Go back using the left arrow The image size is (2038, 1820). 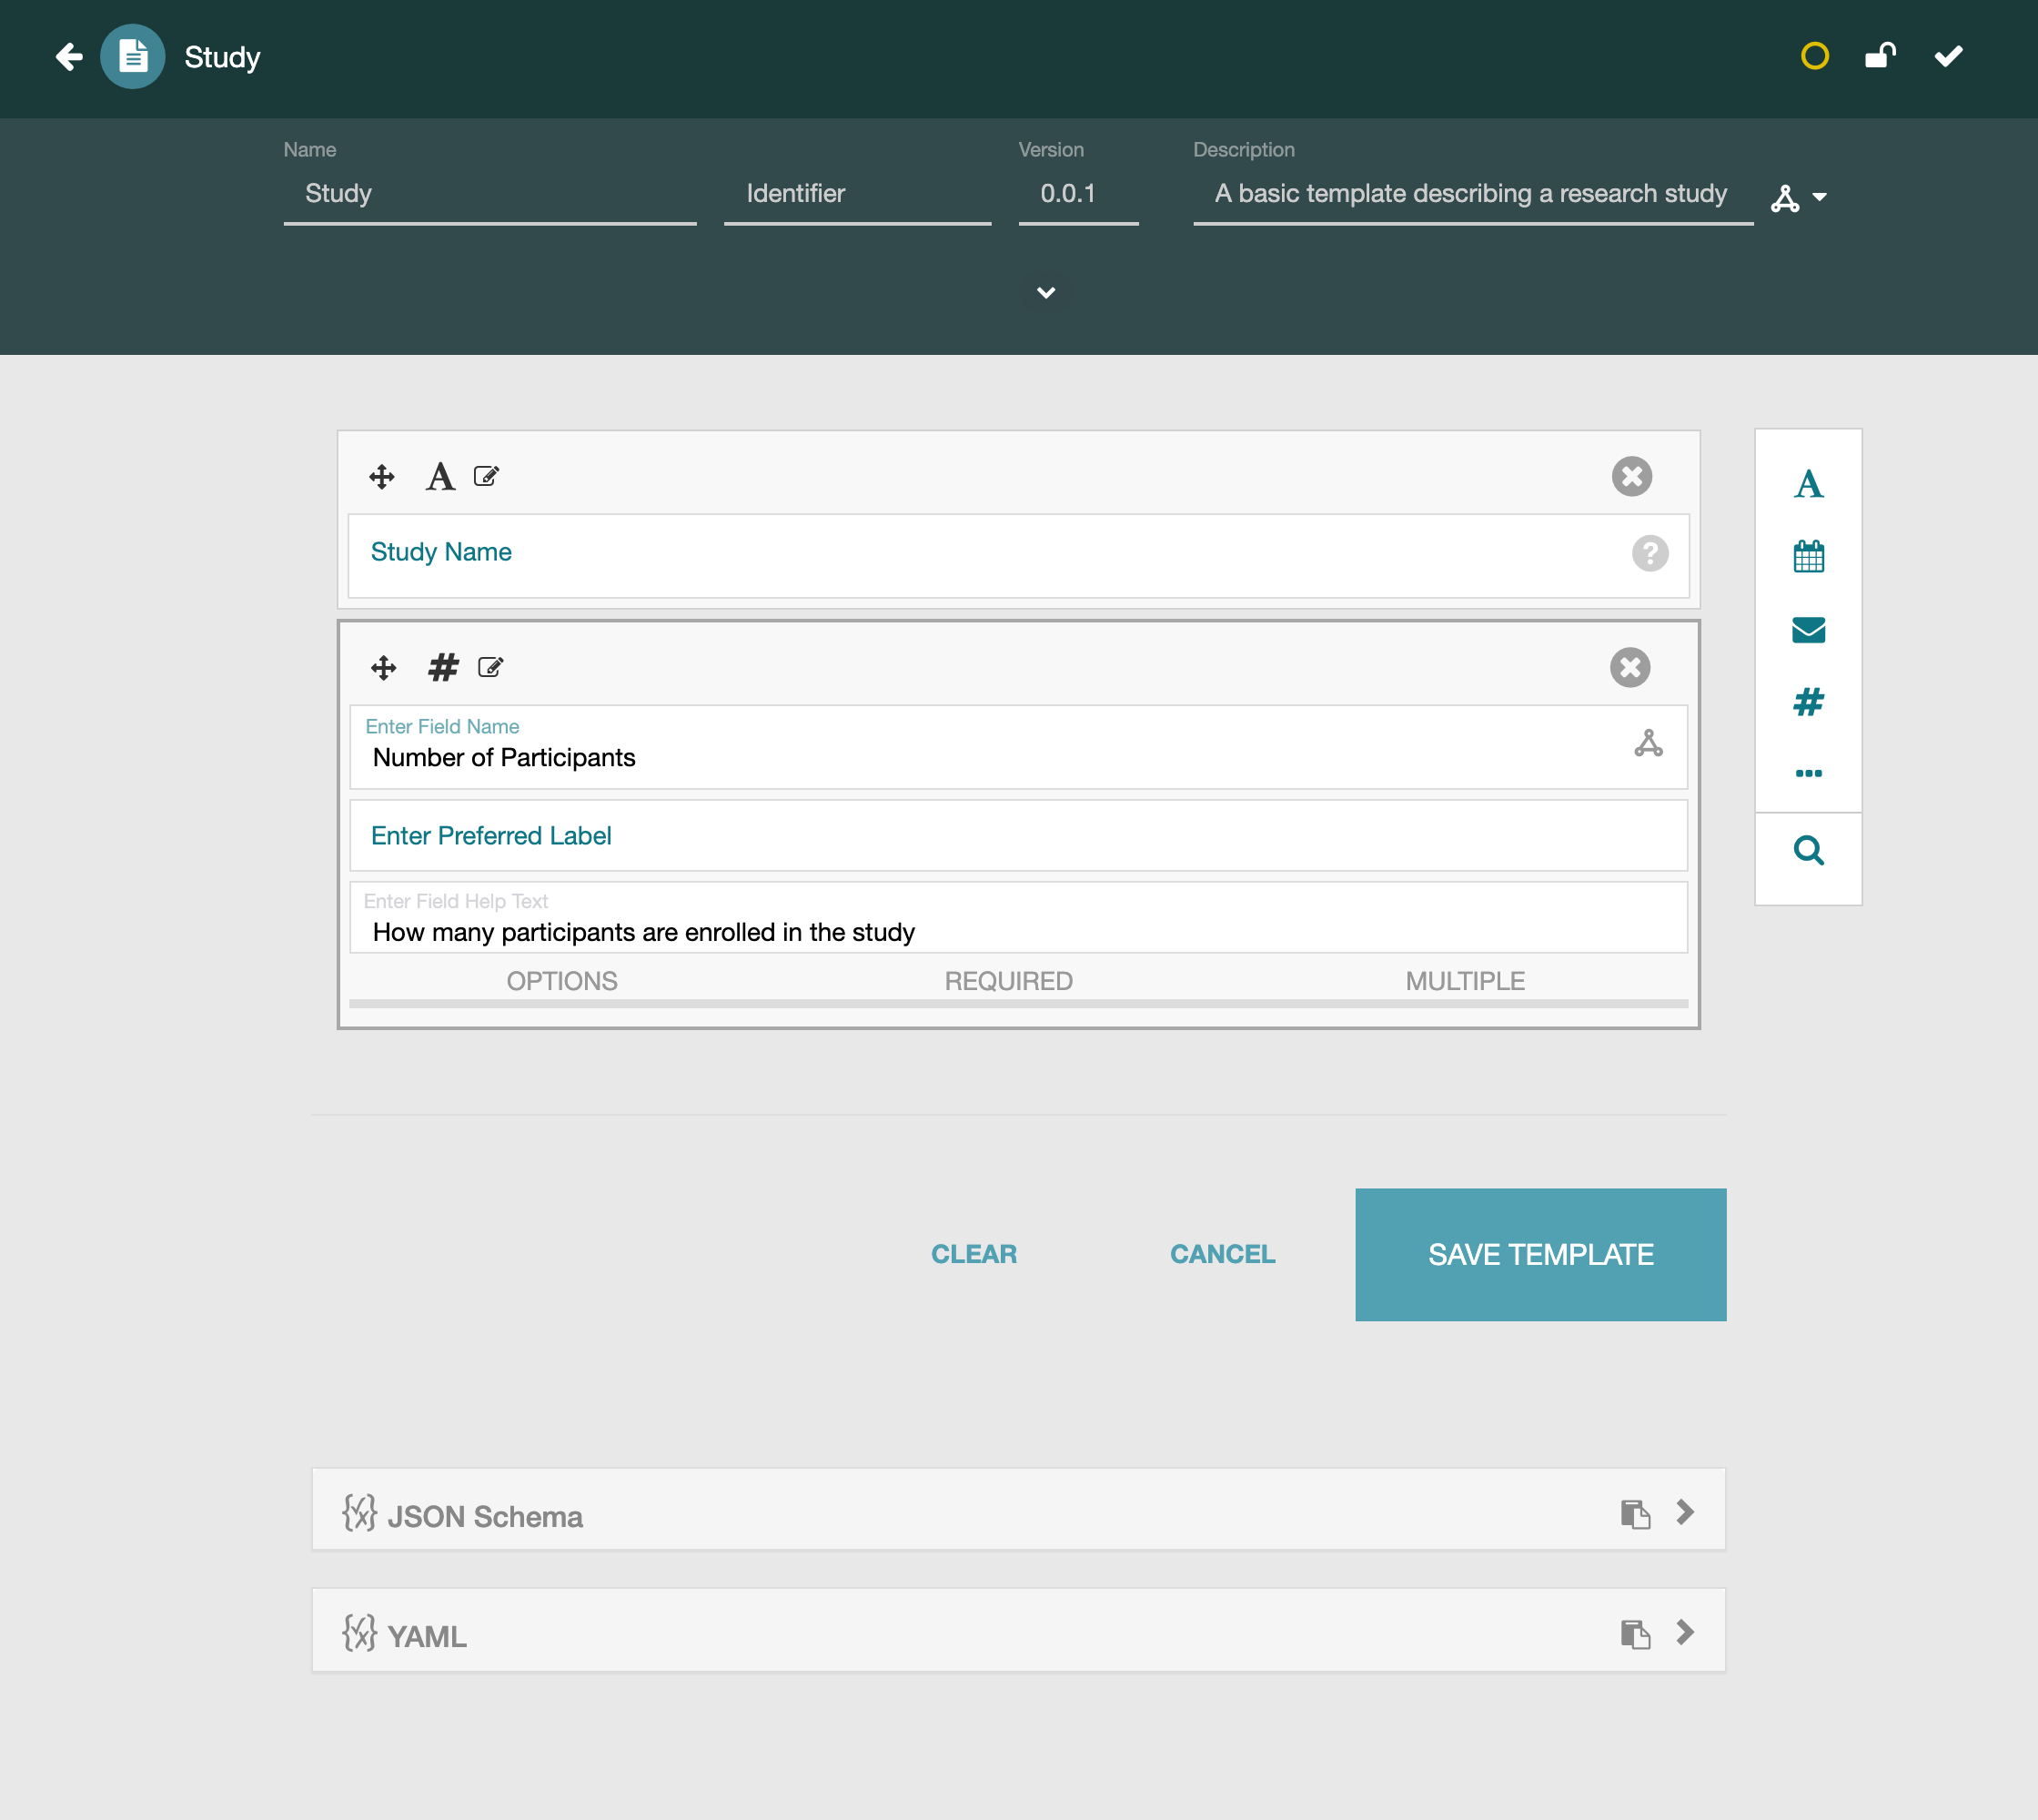point(69,57)
